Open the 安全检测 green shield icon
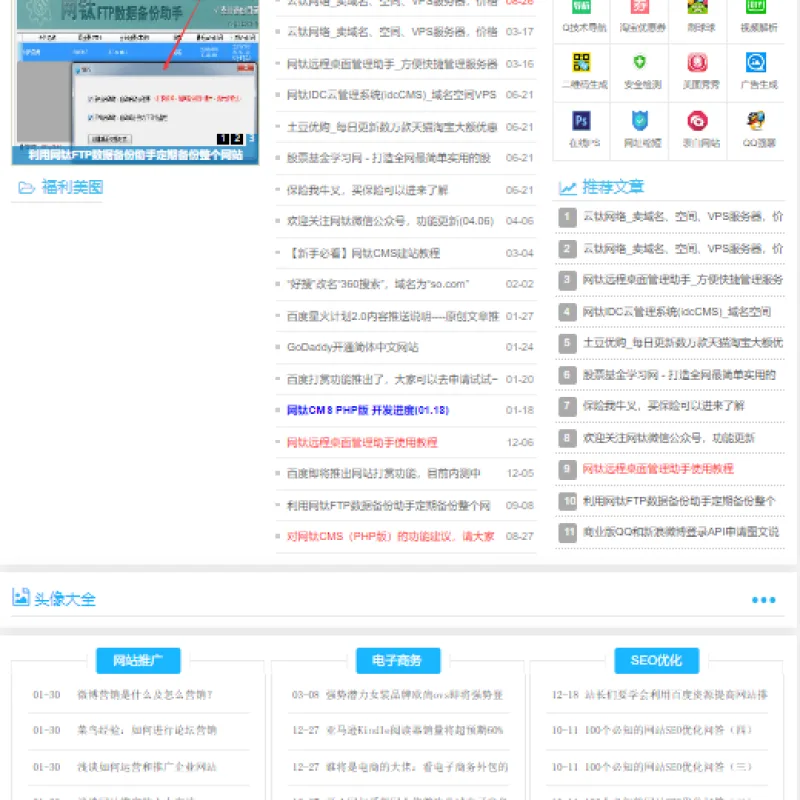This screenshot has height=800, width=800. pos(640,62)
